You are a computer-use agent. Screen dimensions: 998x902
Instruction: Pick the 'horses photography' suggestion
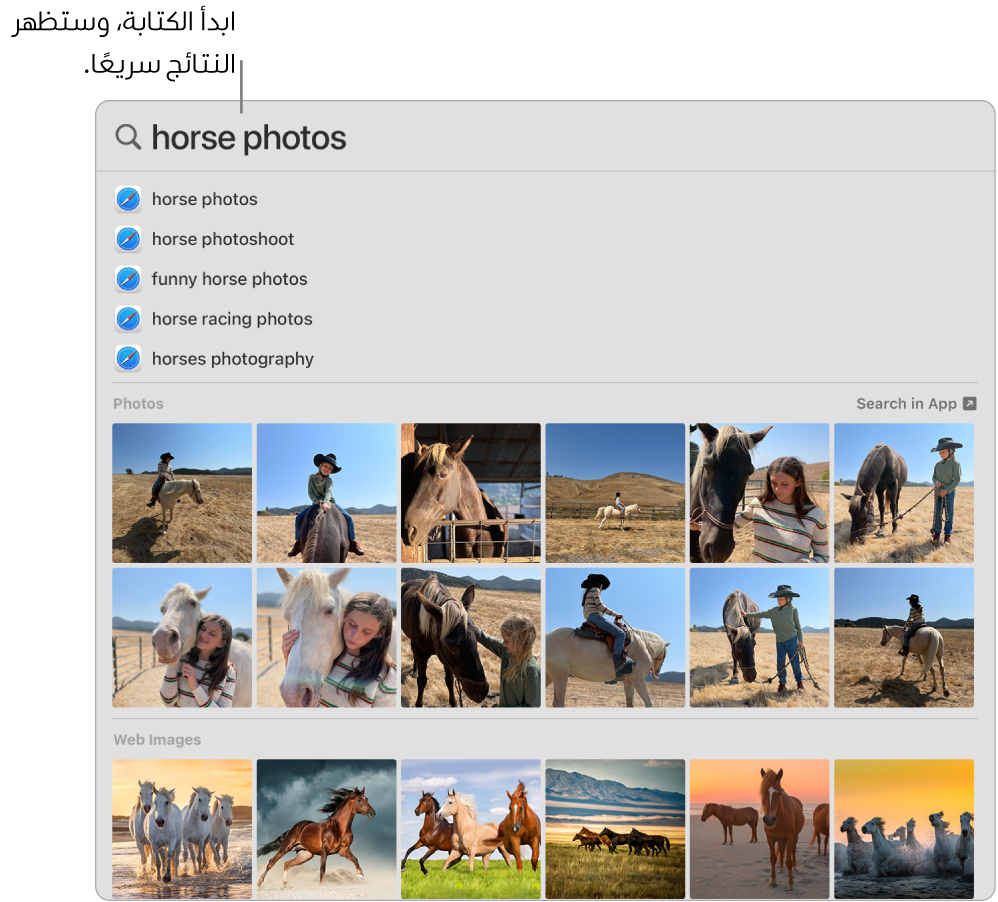click(x=232, y=359)
